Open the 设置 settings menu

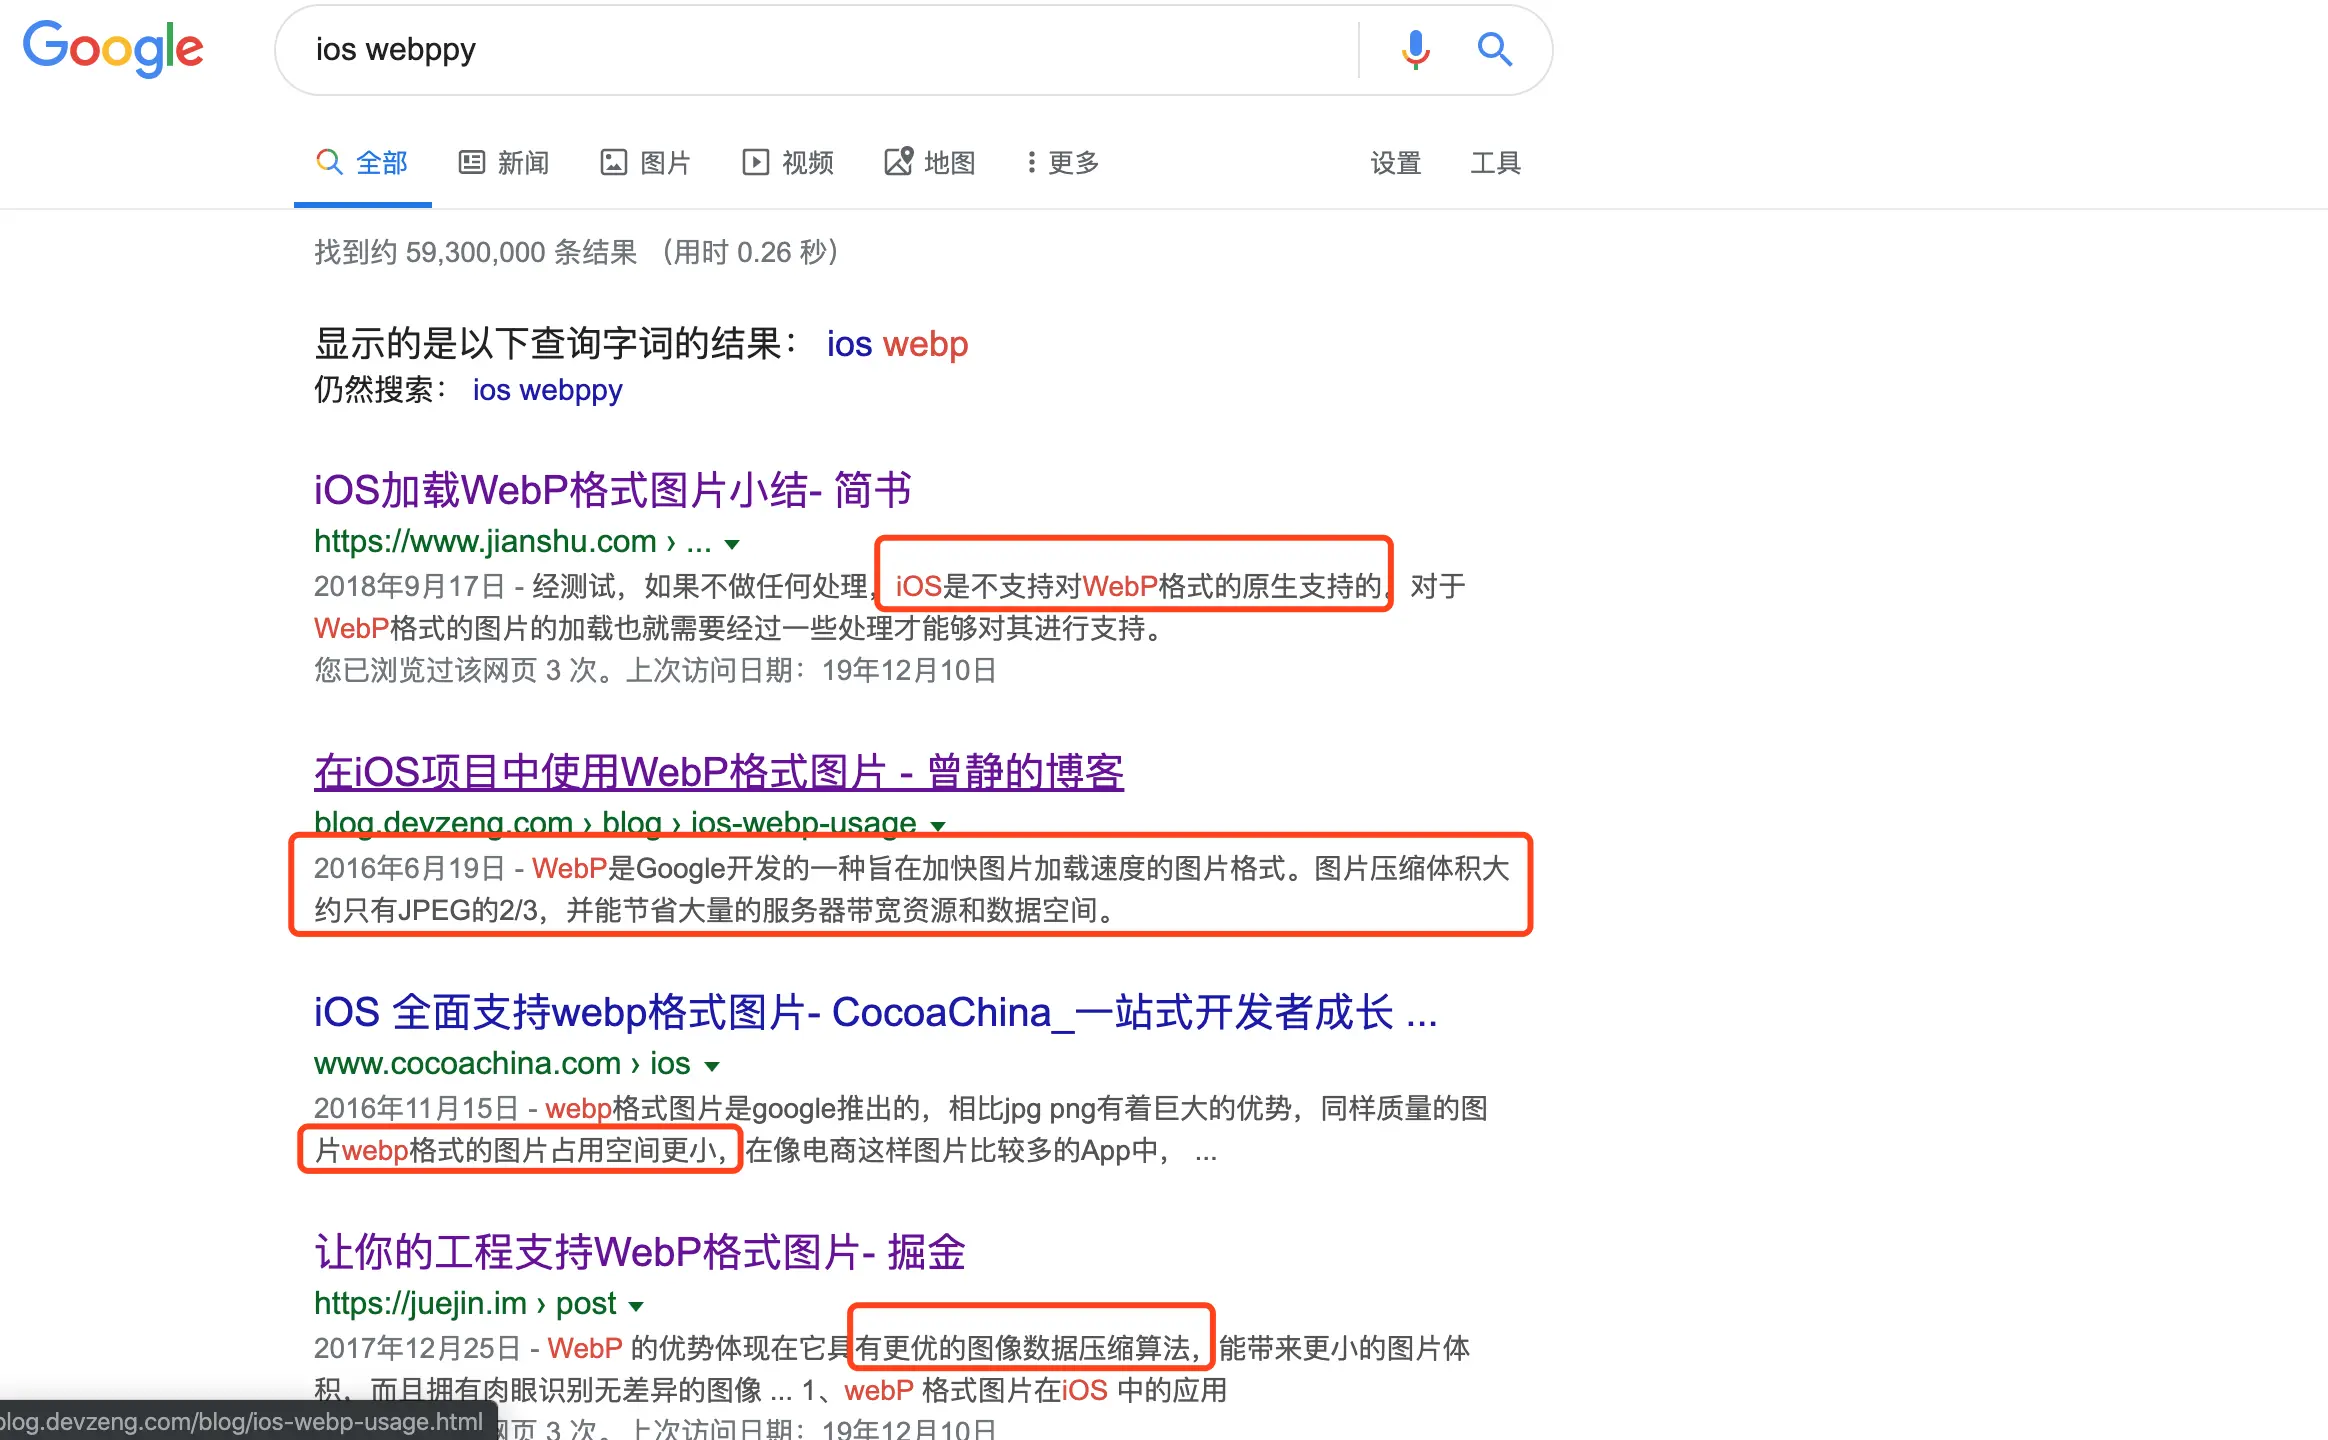coord(1396,161)
